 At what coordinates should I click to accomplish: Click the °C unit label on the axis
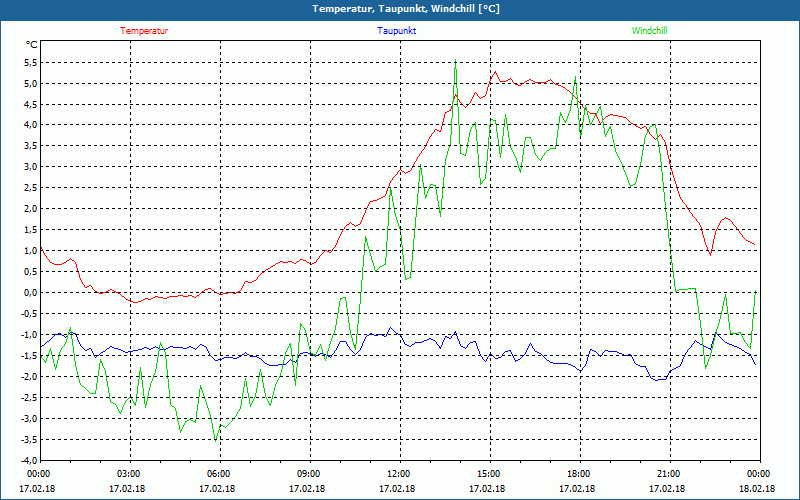pyautogui.click(x=32, y=45)
